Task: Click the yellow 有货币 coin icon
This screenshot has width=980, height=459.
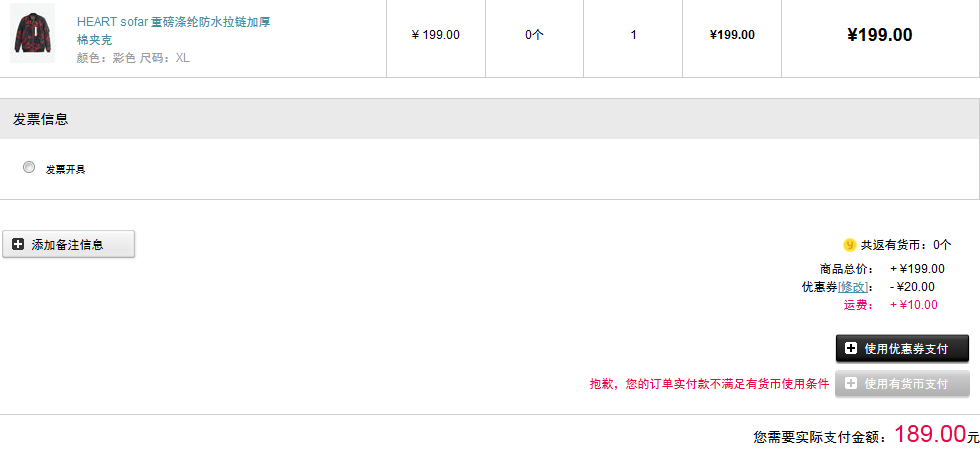Action: 849,245
